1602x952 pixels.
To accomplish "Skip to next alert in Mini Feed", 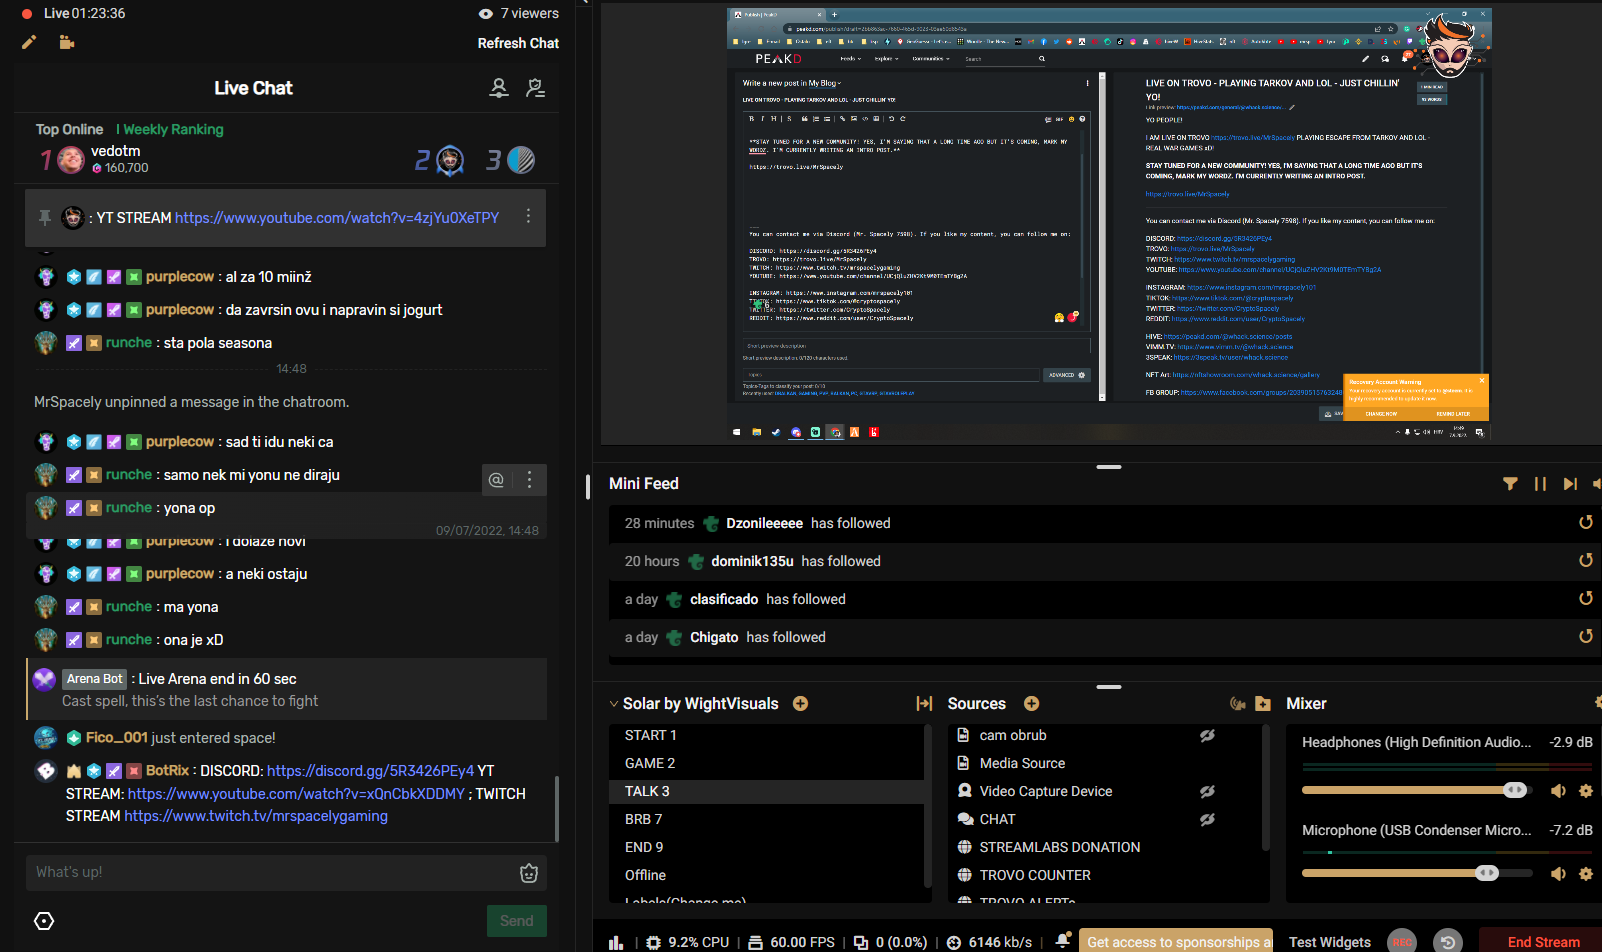I will [1570, 484].
